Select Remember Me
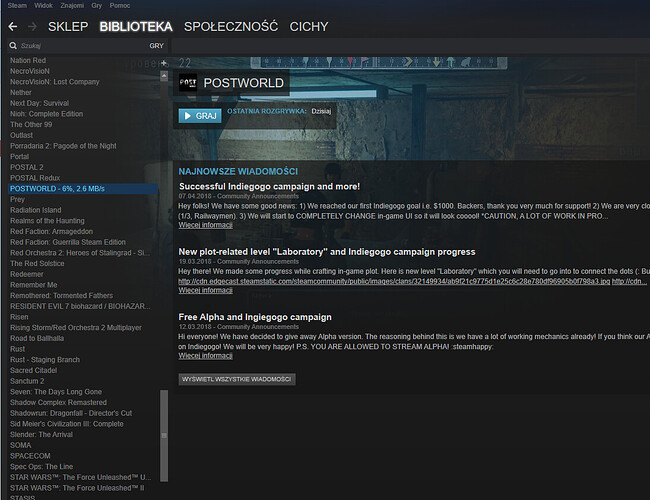650x500 pixels. [34, 285]
